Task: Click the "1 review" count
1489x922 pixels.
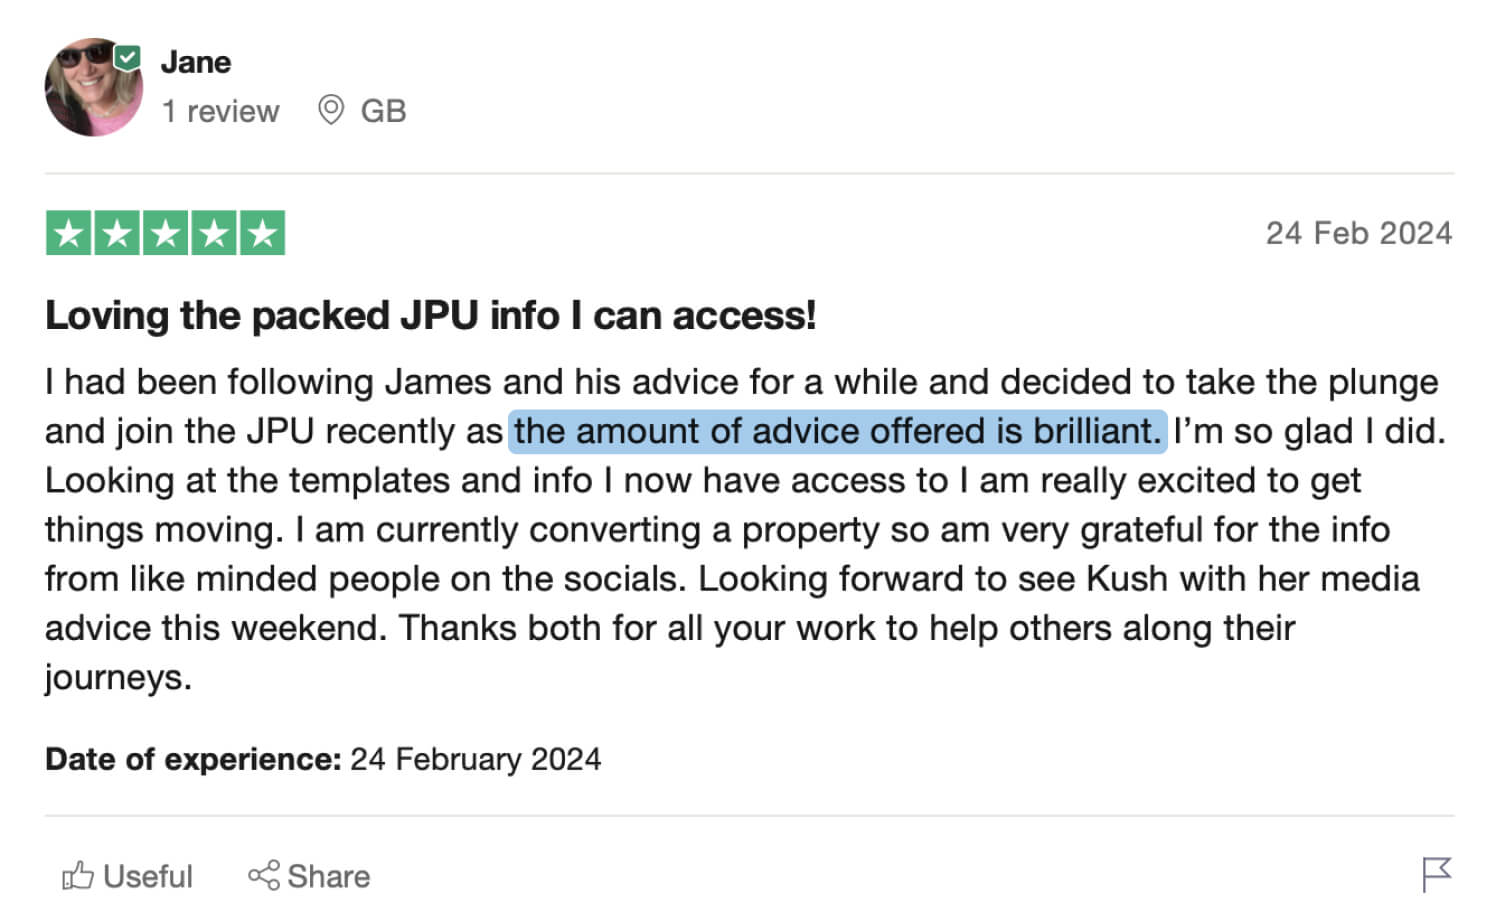Action: coord(221,111)
